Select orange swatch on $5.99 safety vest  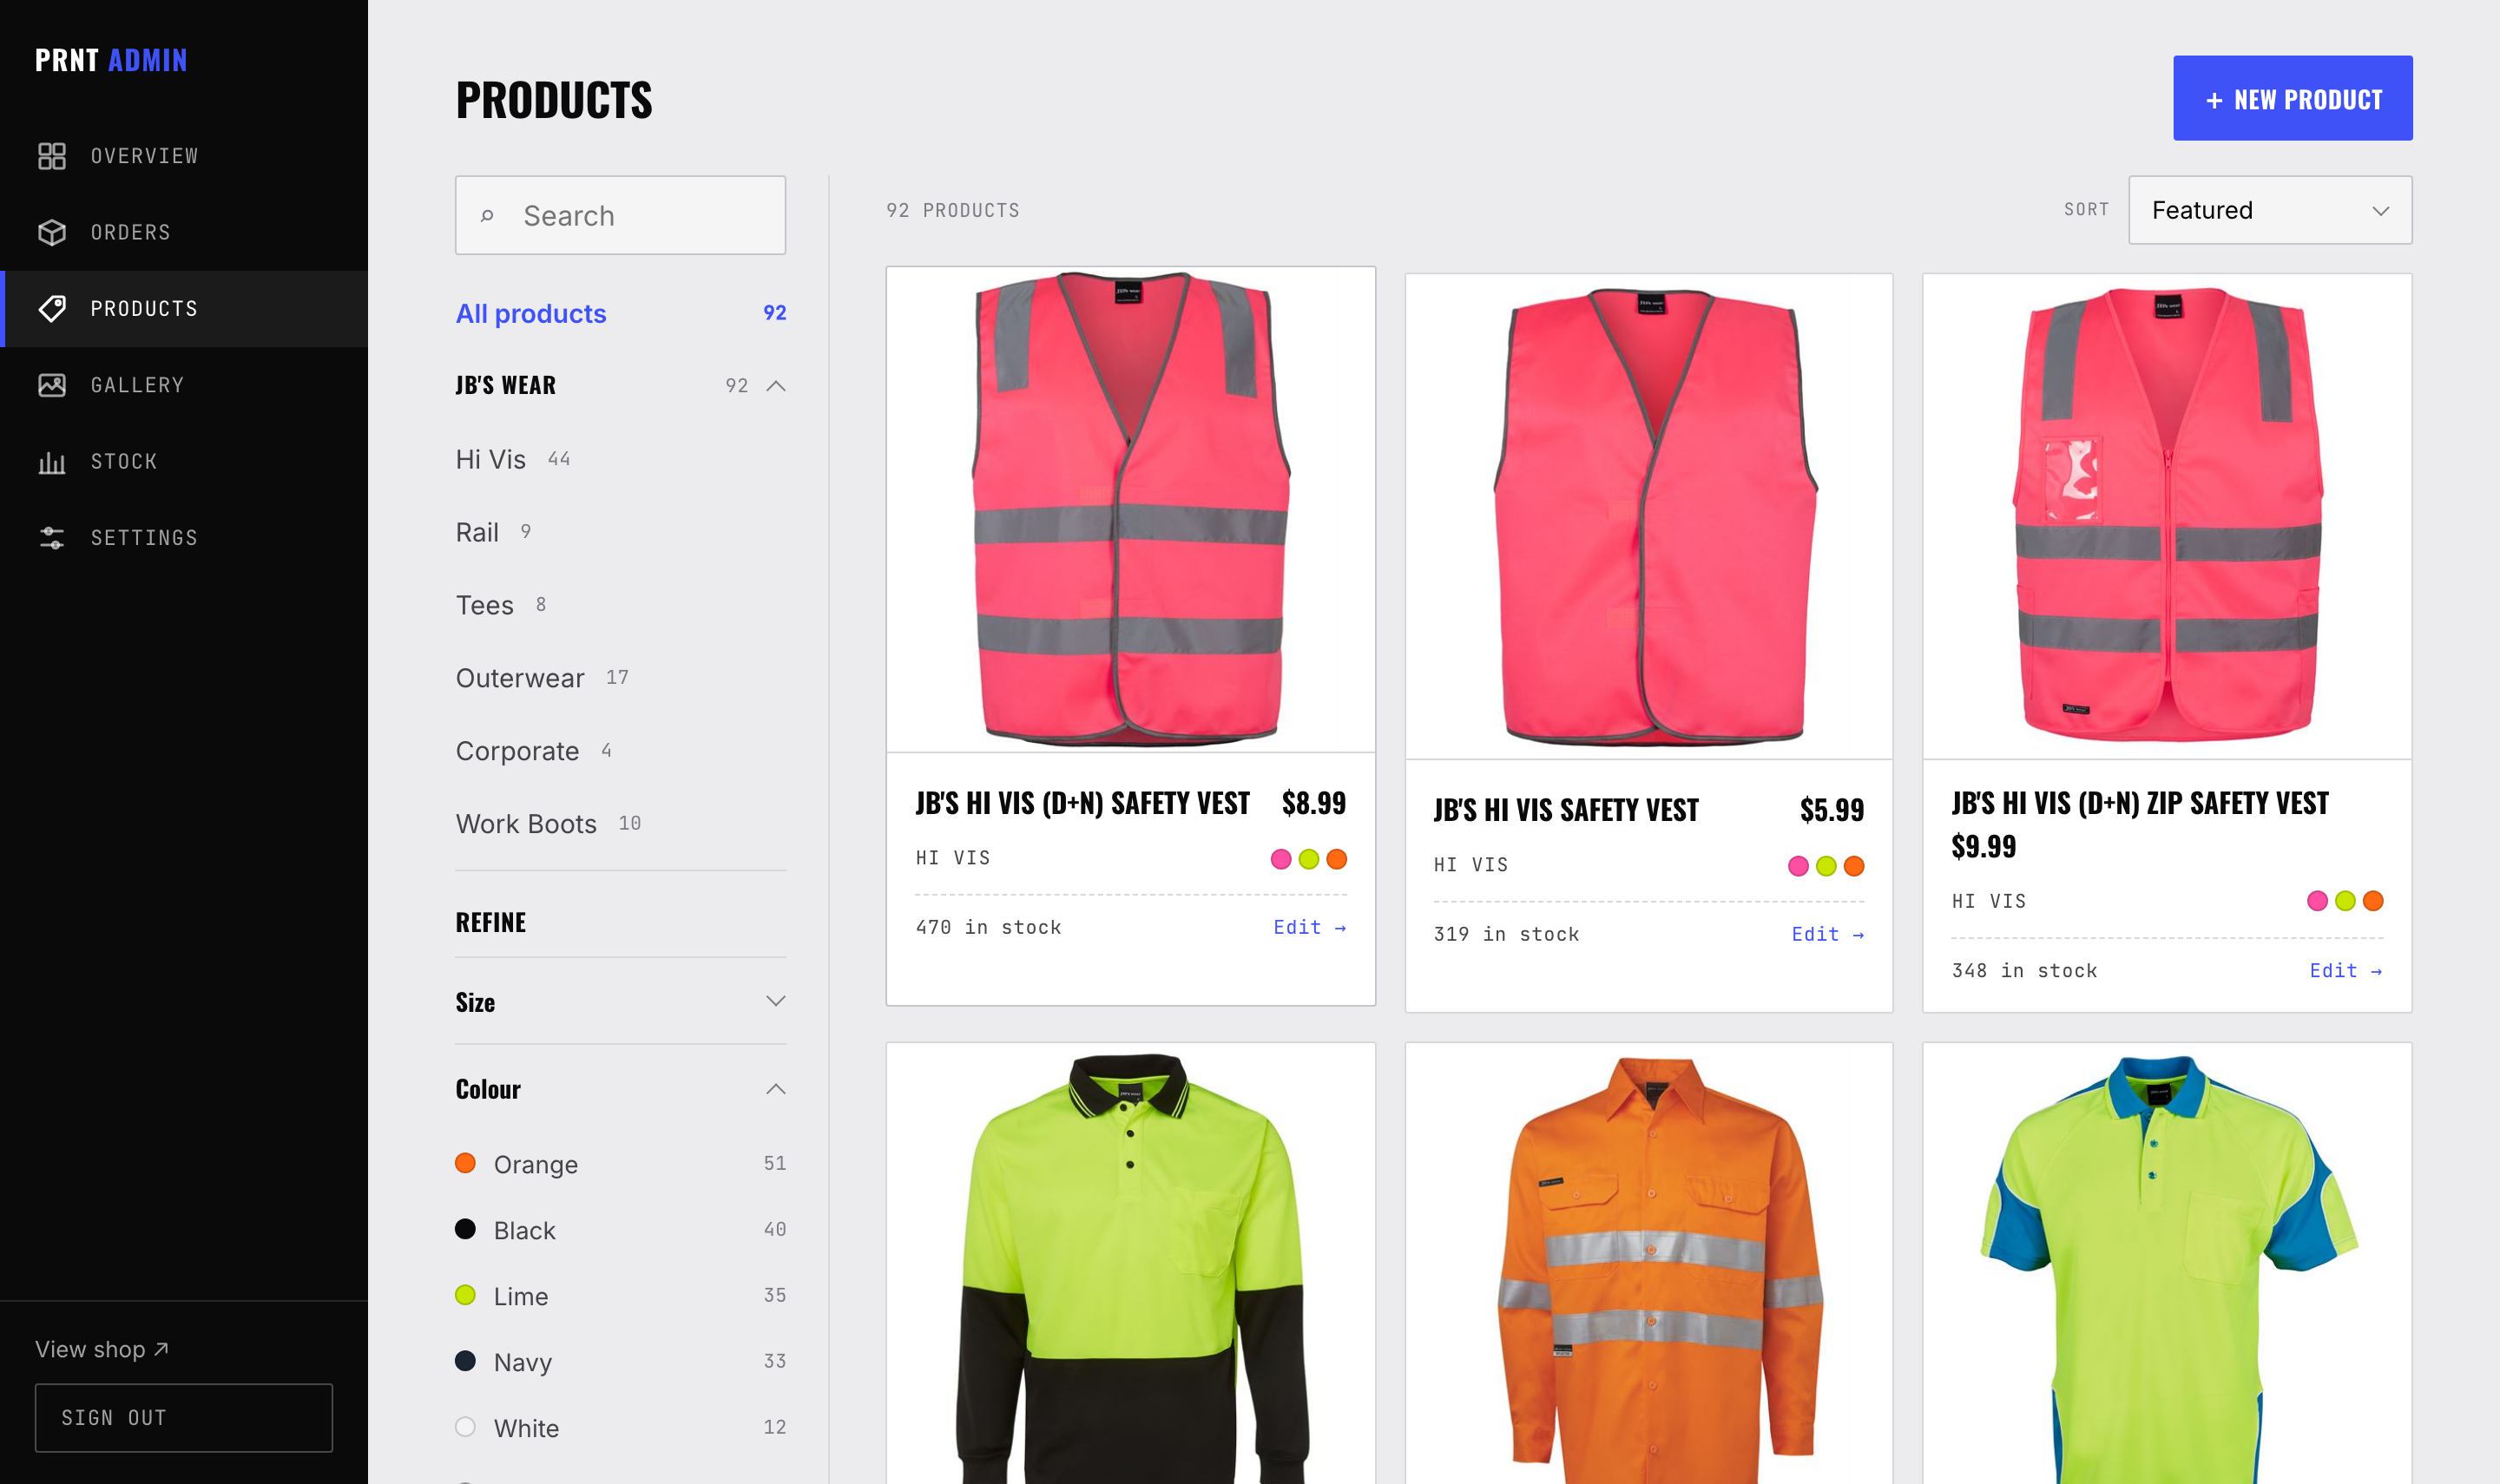[1854, 866]
